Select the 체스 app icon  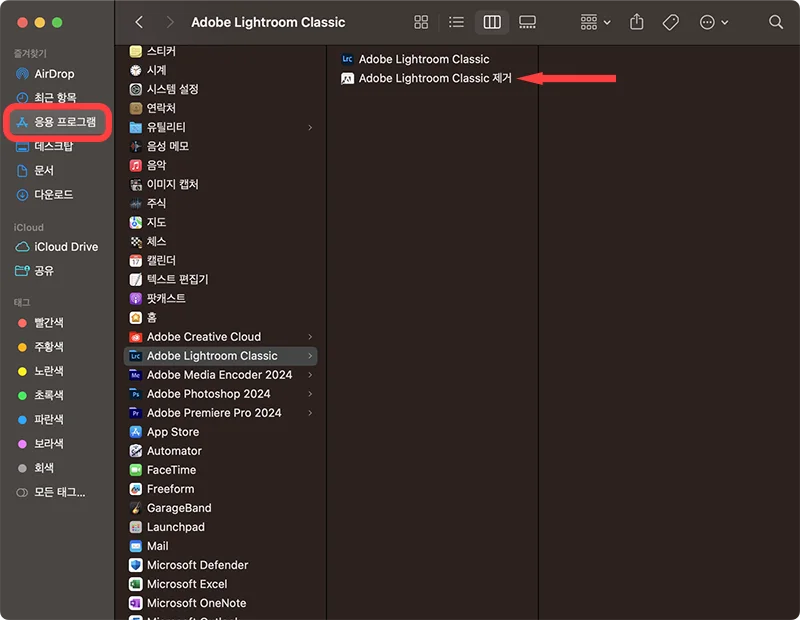pos(135,241)
